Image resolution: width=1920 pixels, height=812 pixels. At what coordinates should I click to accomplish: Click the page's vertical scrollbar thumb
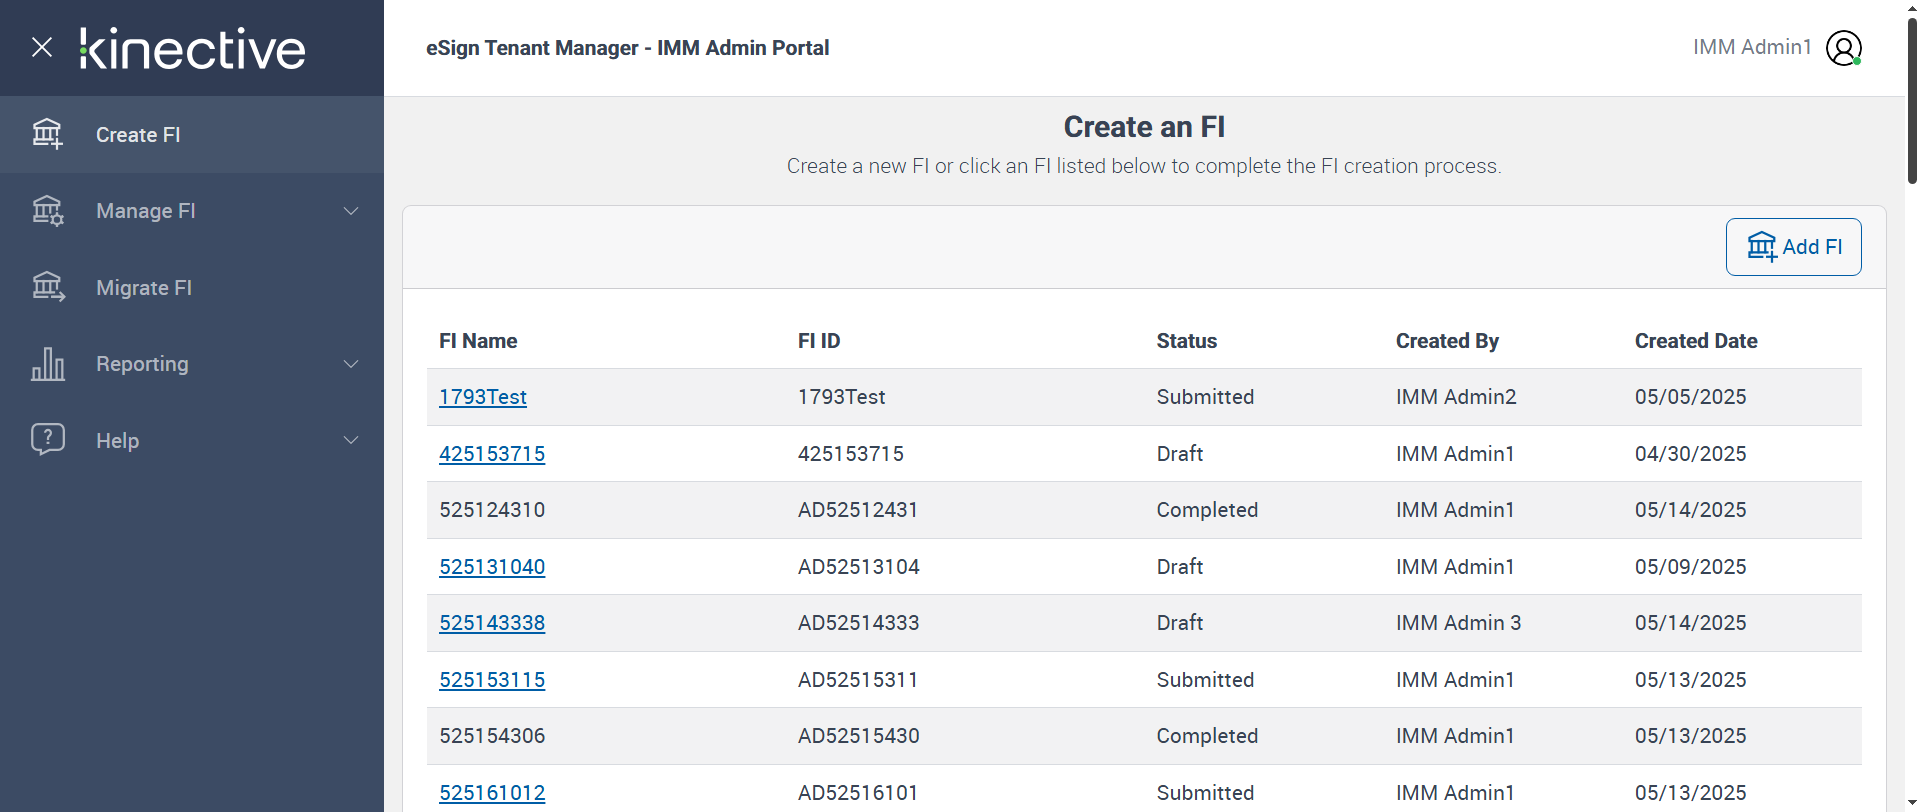pos(1912,100)
